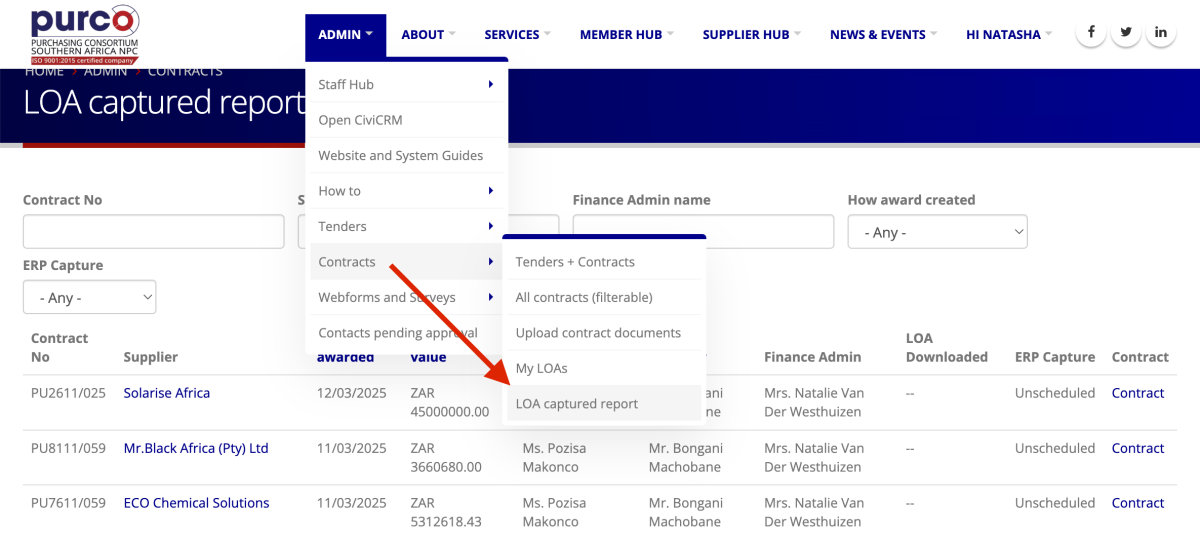This screenshot has width=1200, height=537.
Task: Click the Contract No input field
Action: coord(153,232)
